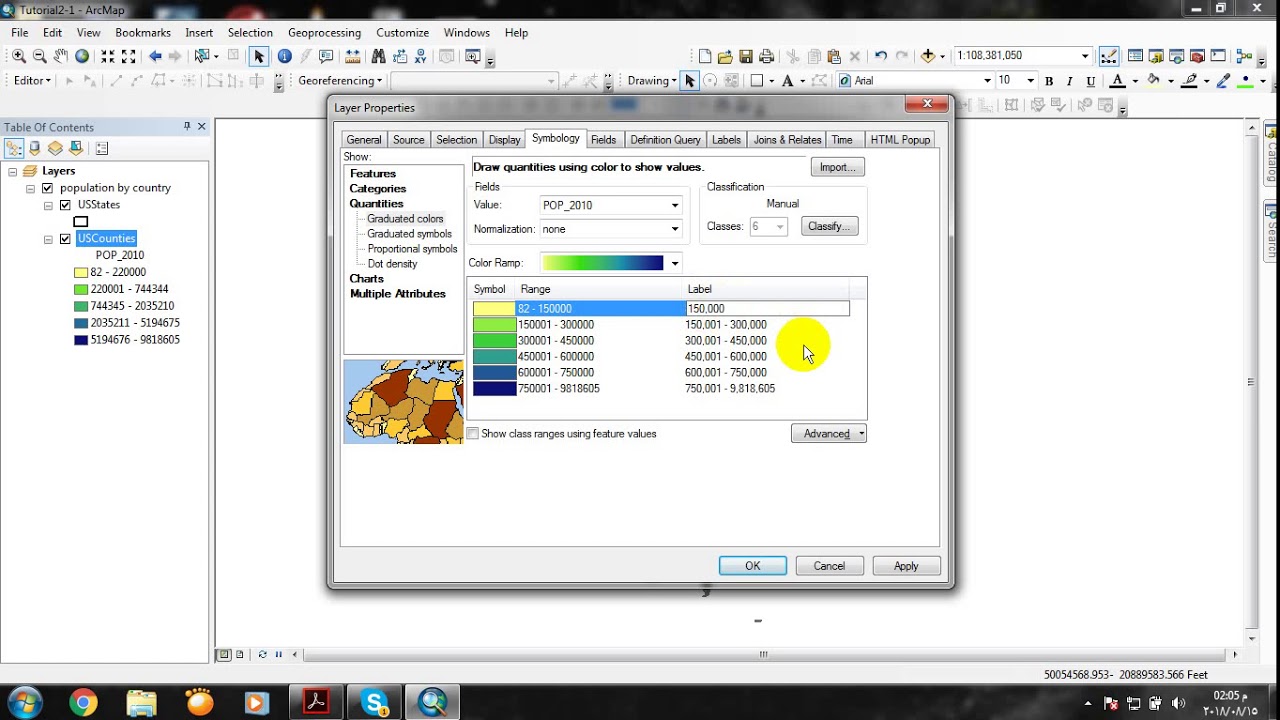The image size is (1280, 720).
Task: Click the Import button
Action: pos(837,167)
